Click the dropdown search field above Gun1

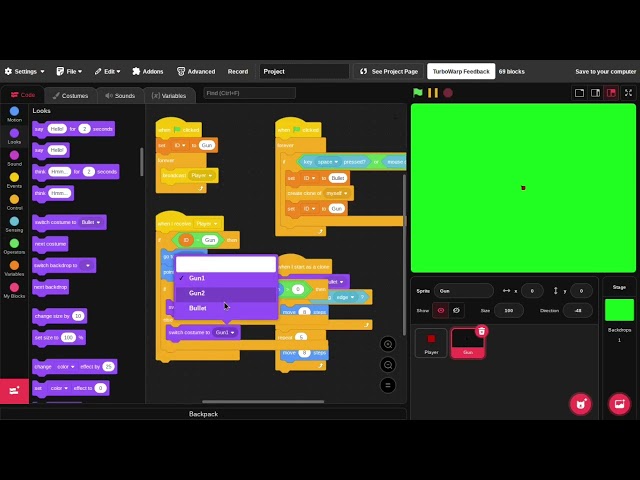coord(226,264)
